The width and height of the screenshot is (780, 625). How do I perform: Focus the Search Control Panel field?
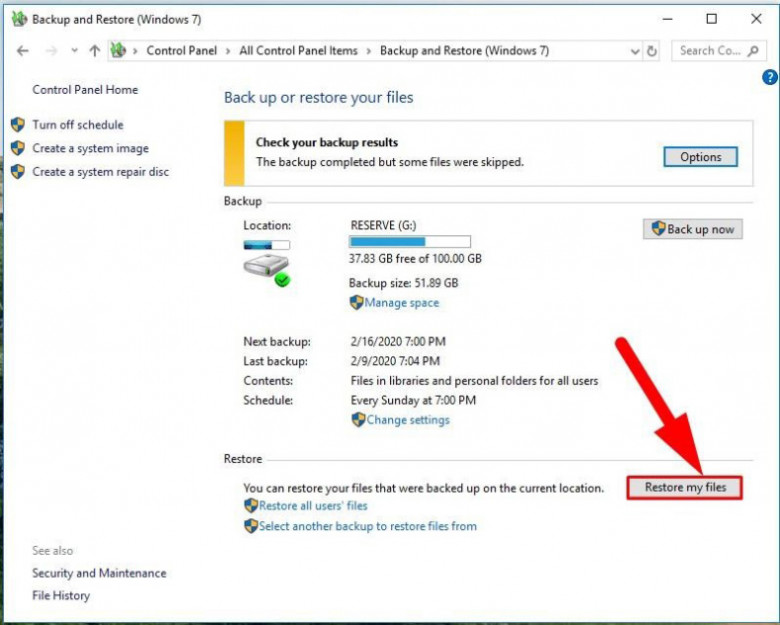click(x=718, y=51)
